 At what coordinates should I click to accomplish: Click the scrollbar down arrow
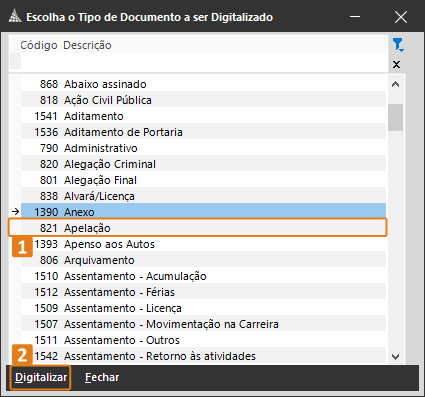(396, 357)
